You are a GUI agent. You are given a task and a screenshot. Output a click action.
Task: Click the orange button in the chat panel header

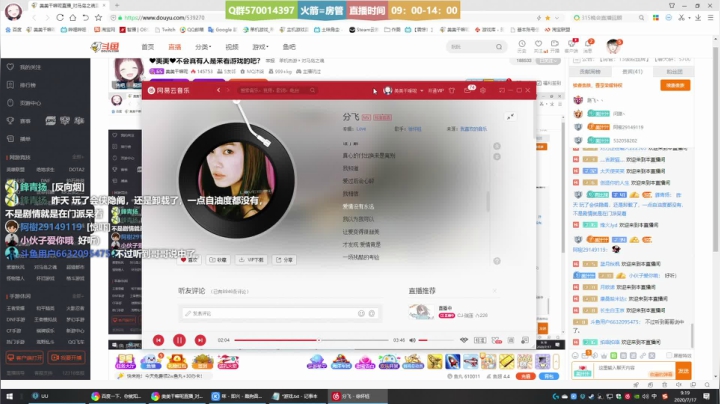pyautogui.click(x=675, y=85)
